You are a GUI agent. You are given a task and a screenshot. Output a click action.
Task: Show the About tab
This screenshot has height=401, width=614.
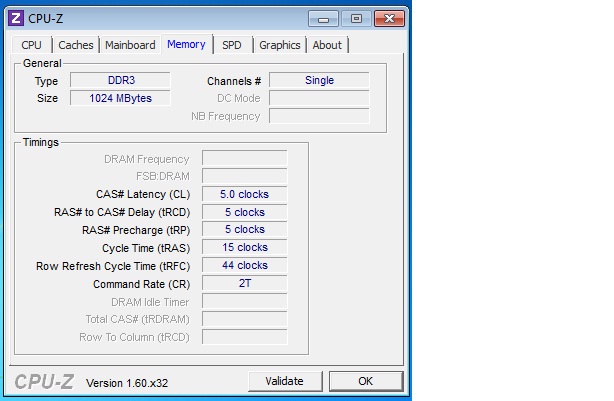pos(327,45)
